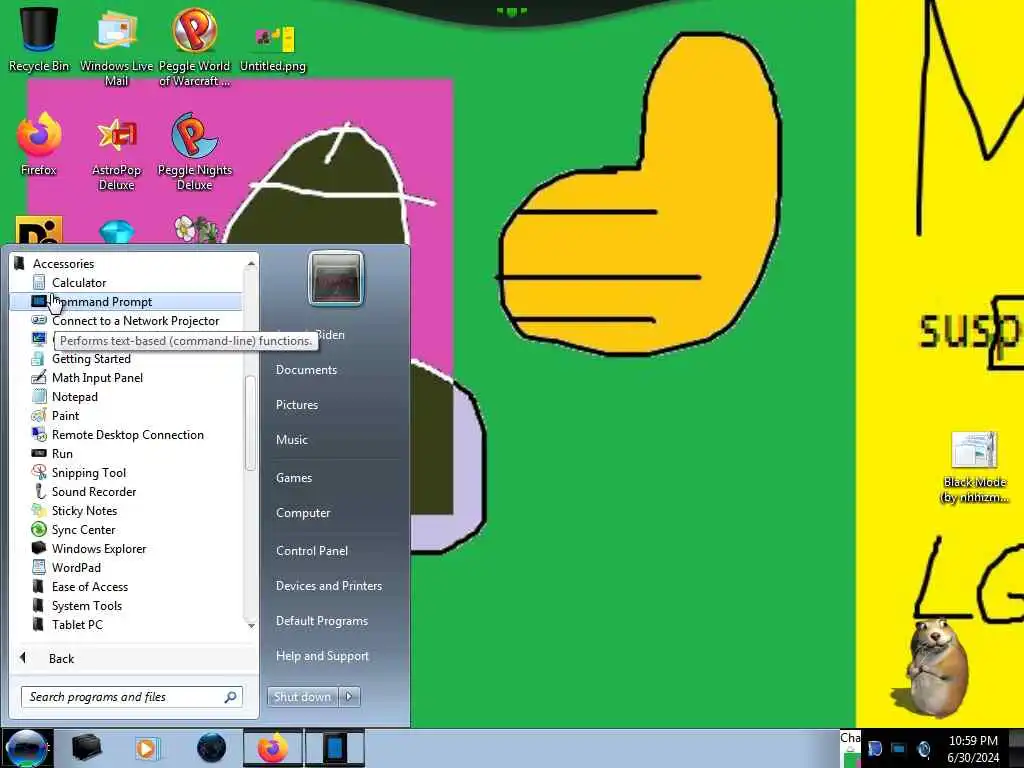
Task: Open the black folder taskbar icon
Action: pos(86,748)
